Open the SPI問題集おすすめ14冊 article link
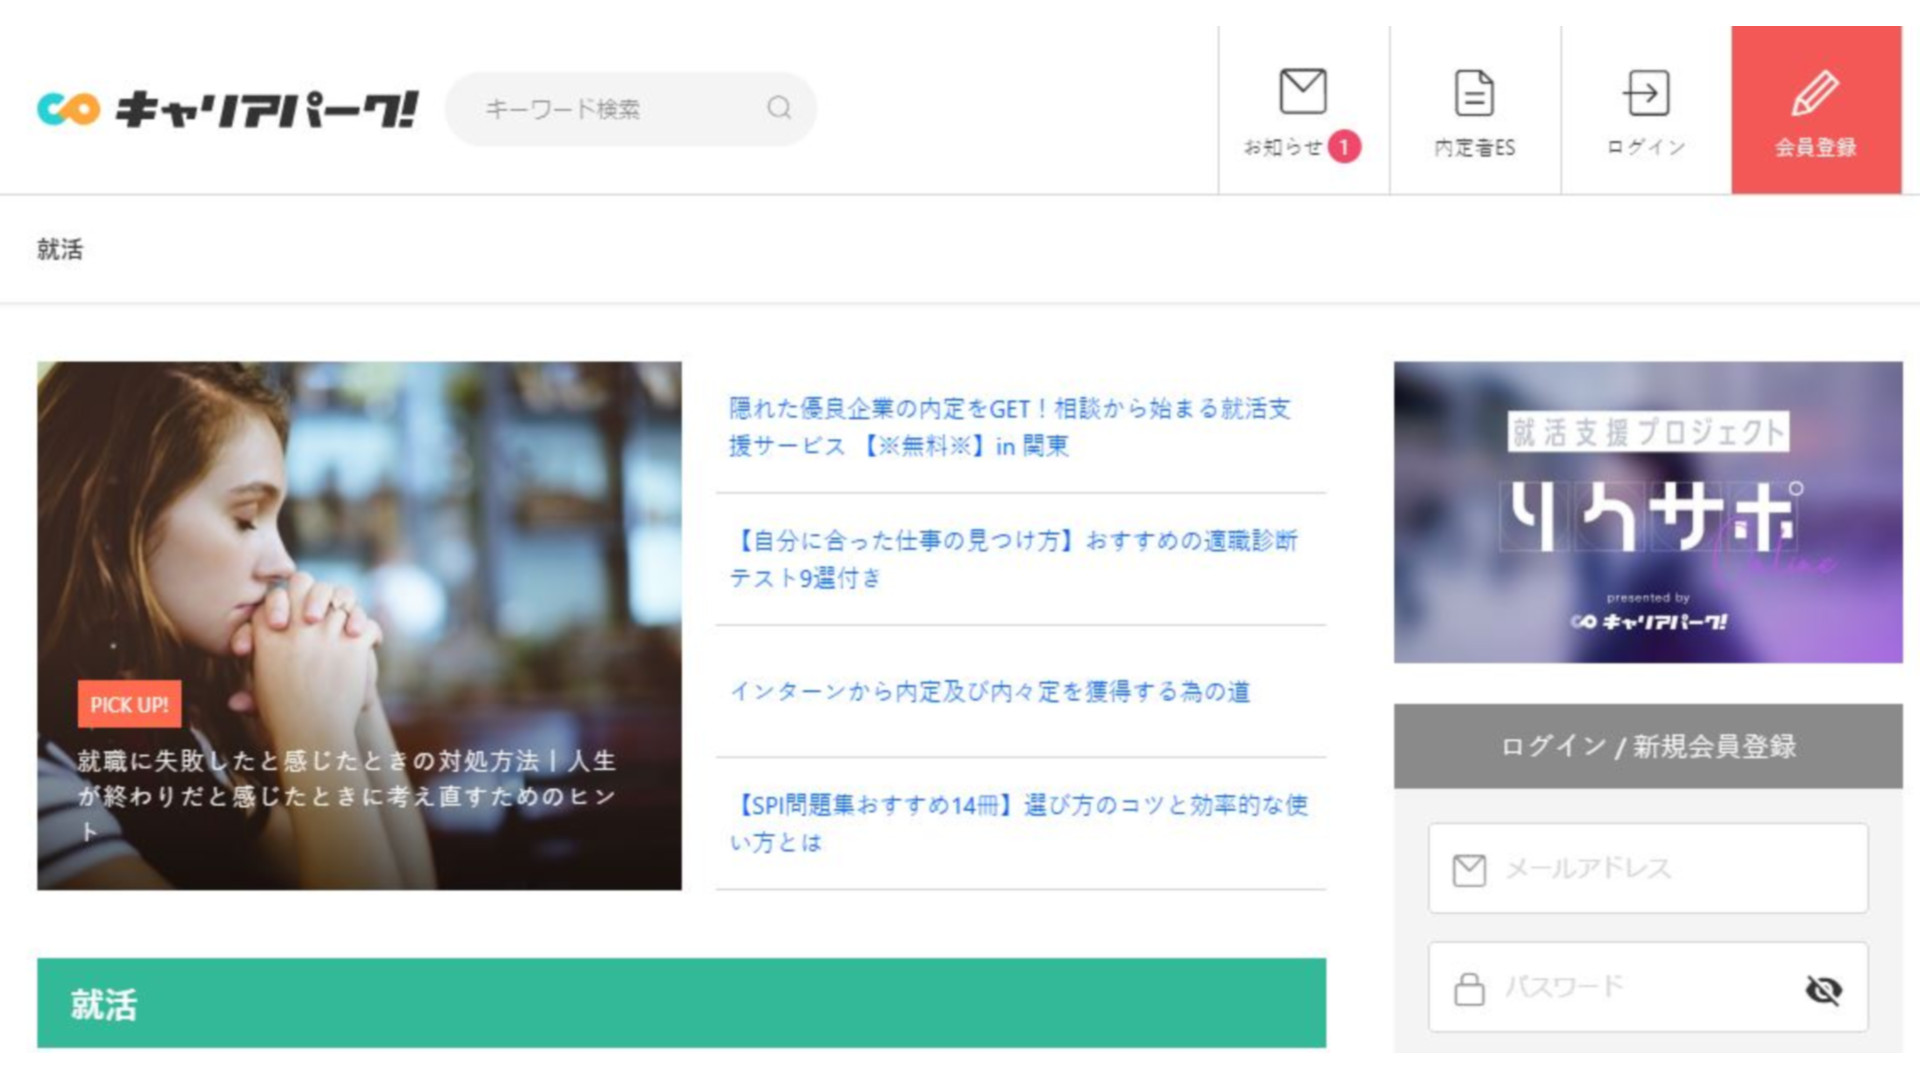 click(1018, 823)
